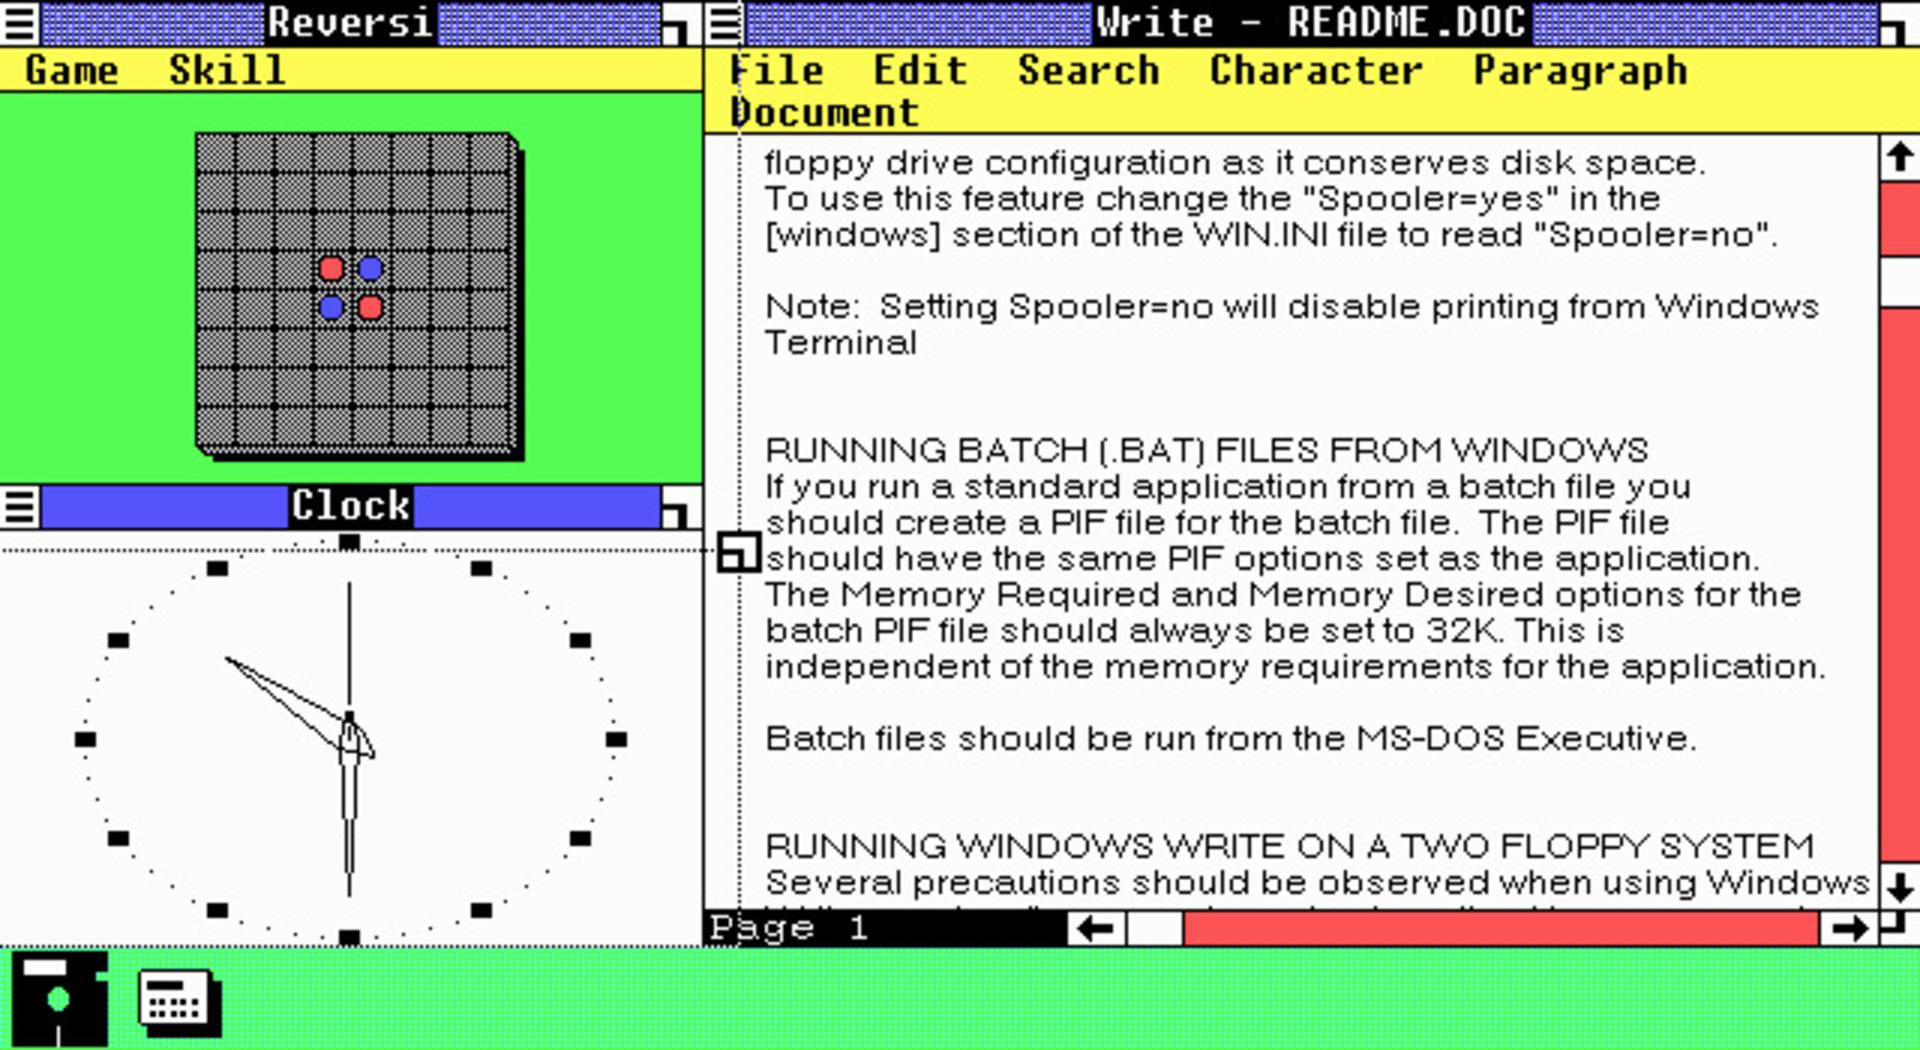1920x1050 pixels.
Task: Open the Skill menu in Reversi
Action: [227, 71]
